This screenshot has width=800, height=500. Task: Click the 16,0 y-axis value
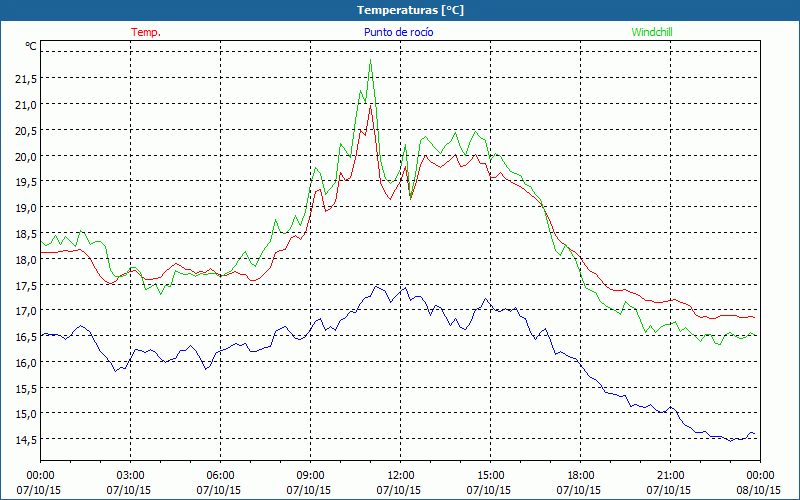click(26, 362)
